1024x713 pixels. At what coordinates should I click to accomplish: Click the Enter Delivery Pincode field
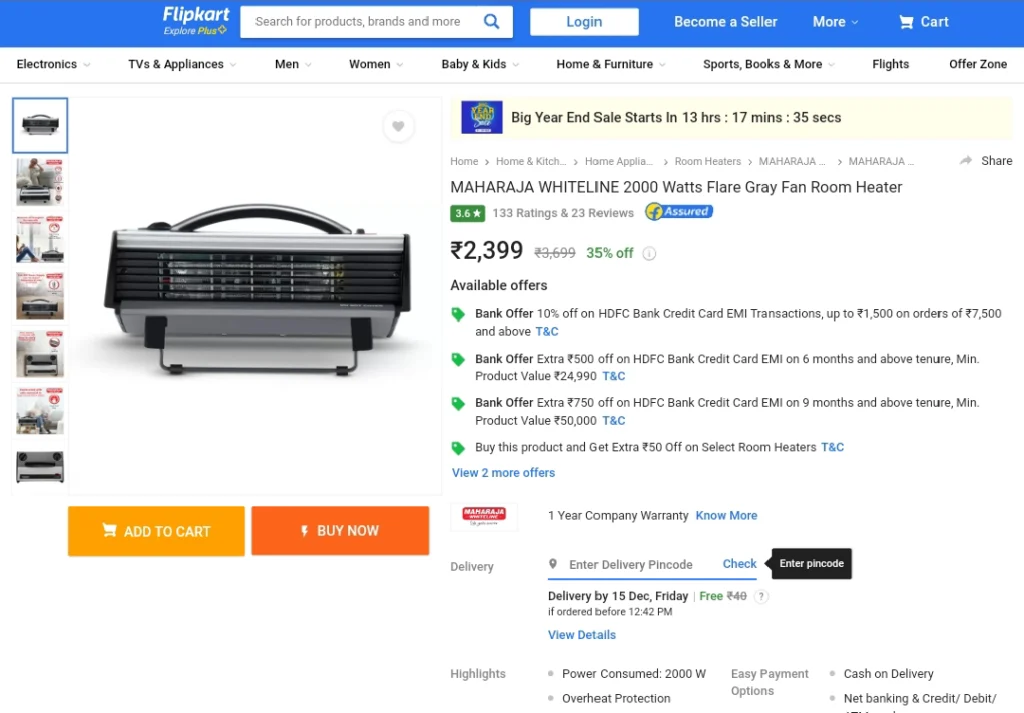point(630,565)
